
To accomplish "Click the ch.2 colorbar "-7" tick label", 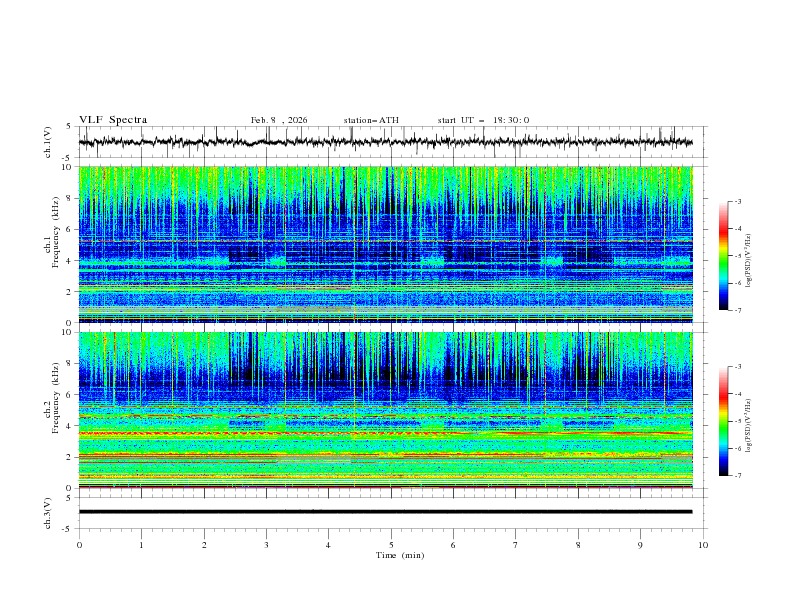I will (x=737, y=476).
